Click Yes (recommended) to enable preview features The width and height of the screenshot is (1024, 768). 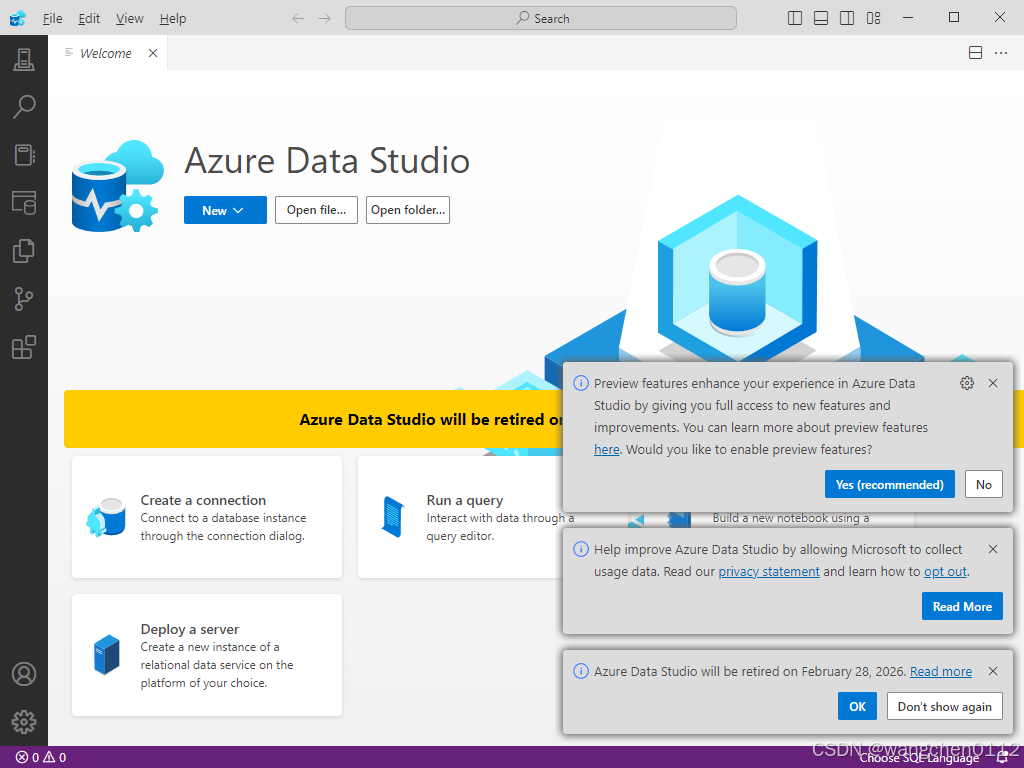(x=889, y=485)
